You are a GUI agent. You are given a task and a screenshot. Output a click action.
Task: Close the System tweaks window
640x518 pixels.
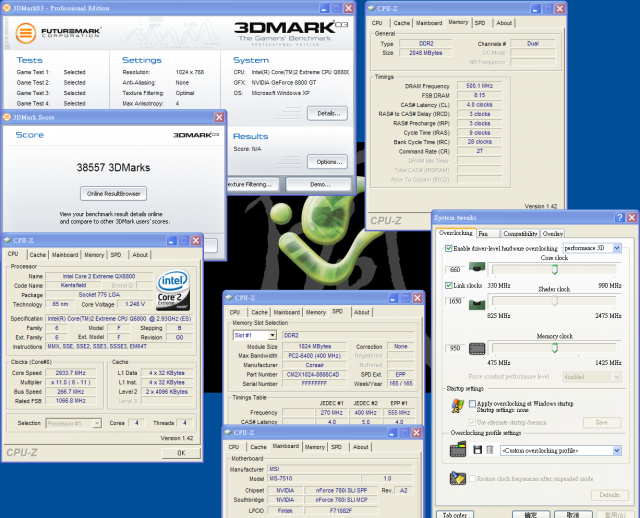[632, 218]
